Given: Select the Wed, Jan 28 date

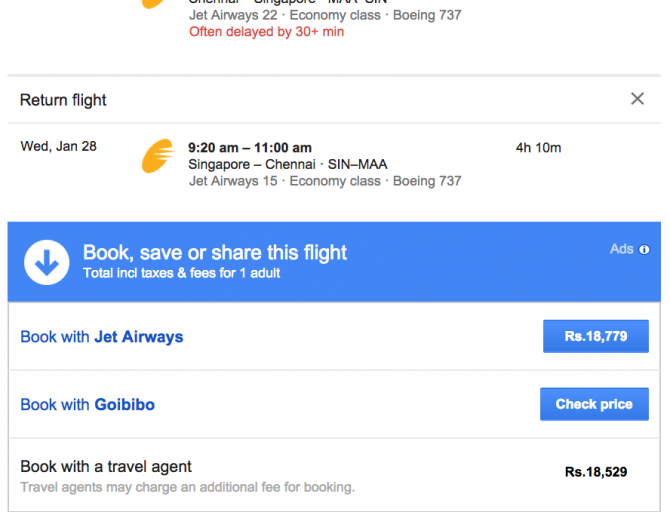Looking at the screenshot, I should [x=59, y=147].
